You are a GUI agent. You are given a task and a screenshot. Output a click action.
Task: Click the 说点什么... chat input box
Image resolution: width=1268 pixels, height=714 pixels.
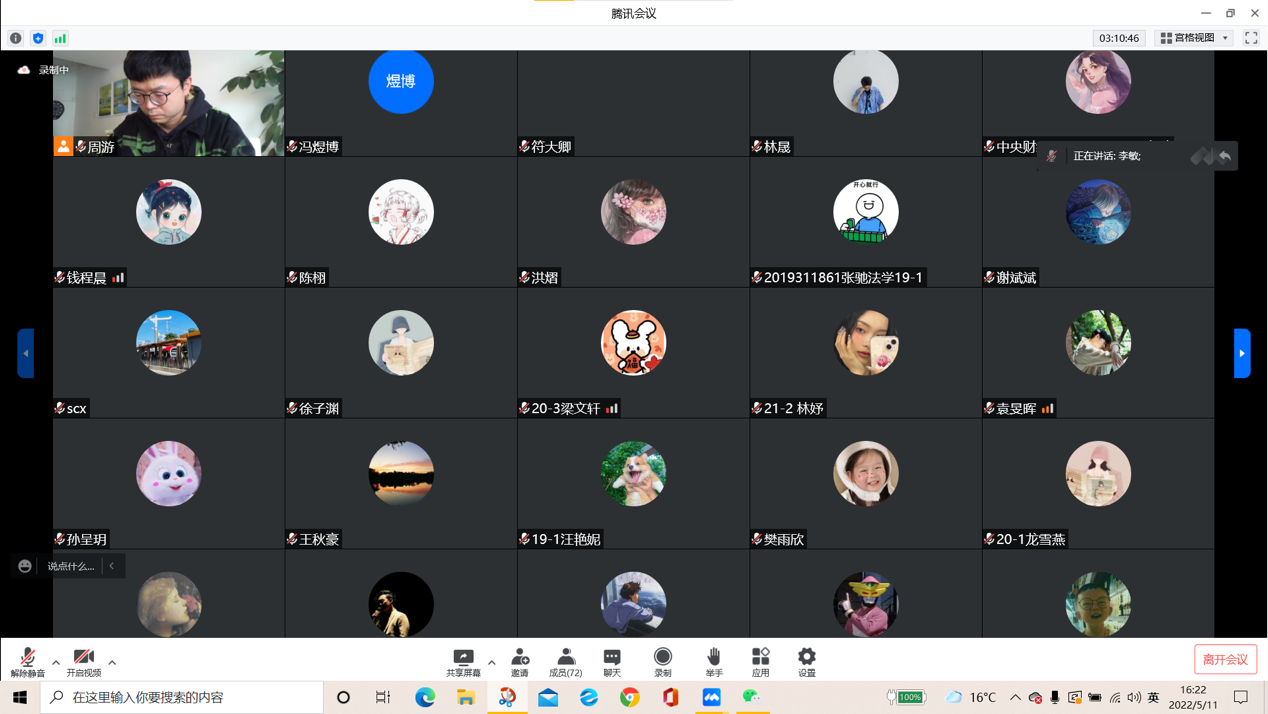tap(71, 566)
